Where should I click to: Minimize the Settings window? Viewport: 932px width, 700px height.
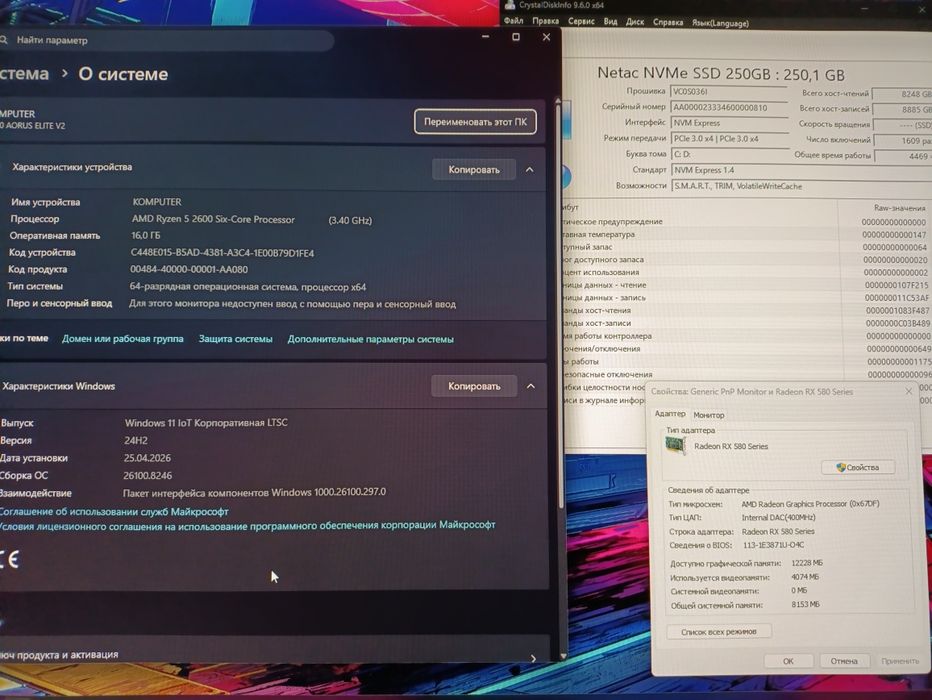click(x=486, y=37)
